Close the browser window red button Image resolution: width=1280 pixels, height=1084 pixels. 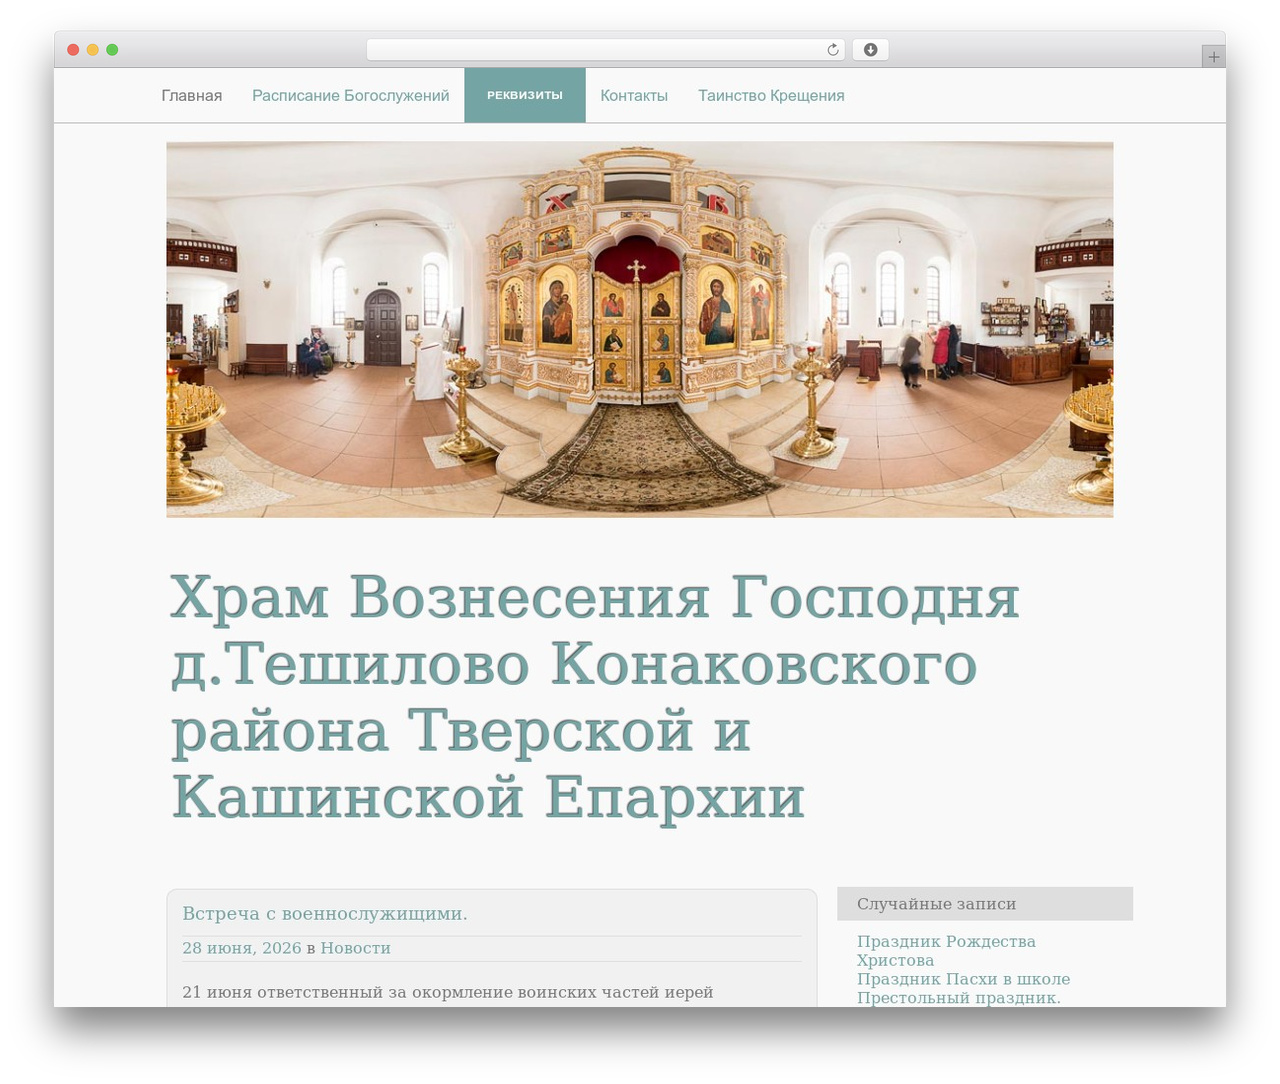tap(73, 50)
